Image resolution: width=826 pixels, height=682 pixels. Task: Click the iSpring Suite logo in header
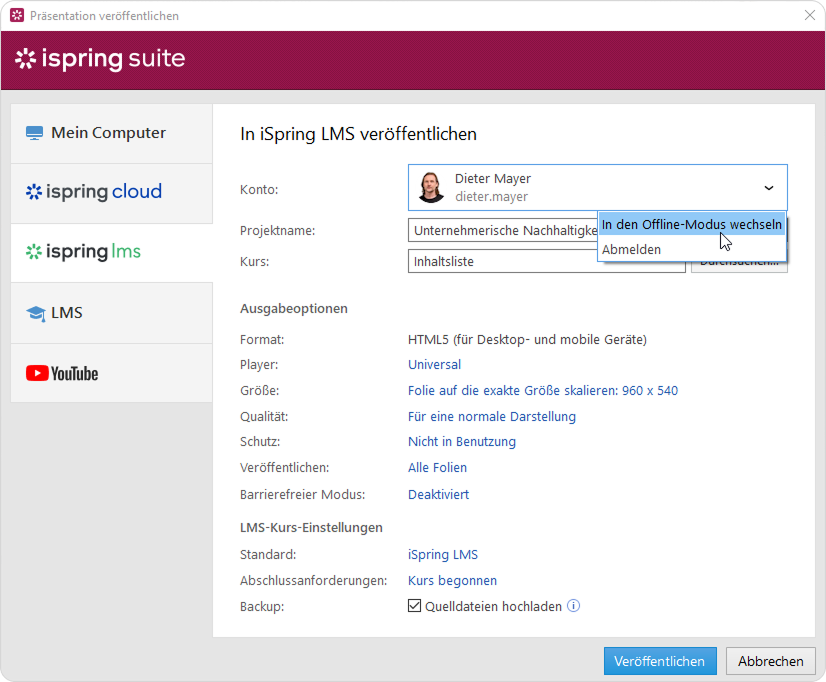pyautogui.click(x=100, y=59)
